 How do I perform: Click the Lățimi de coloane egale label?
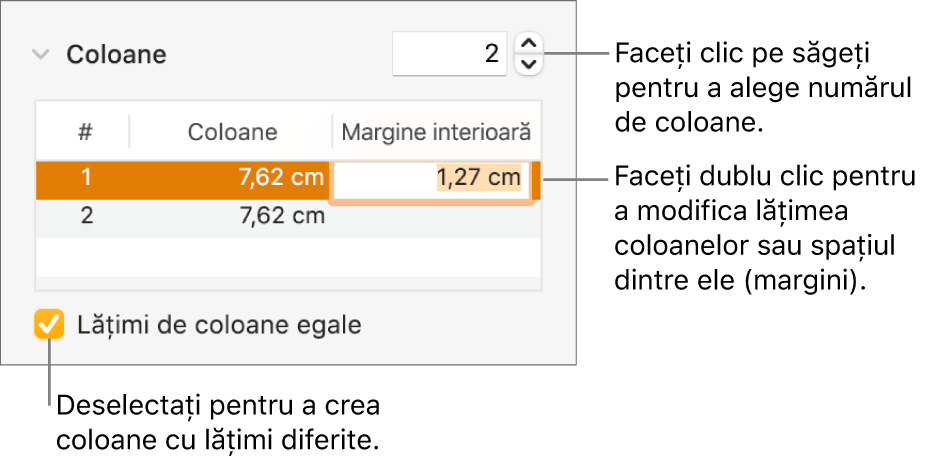(219, 325)
